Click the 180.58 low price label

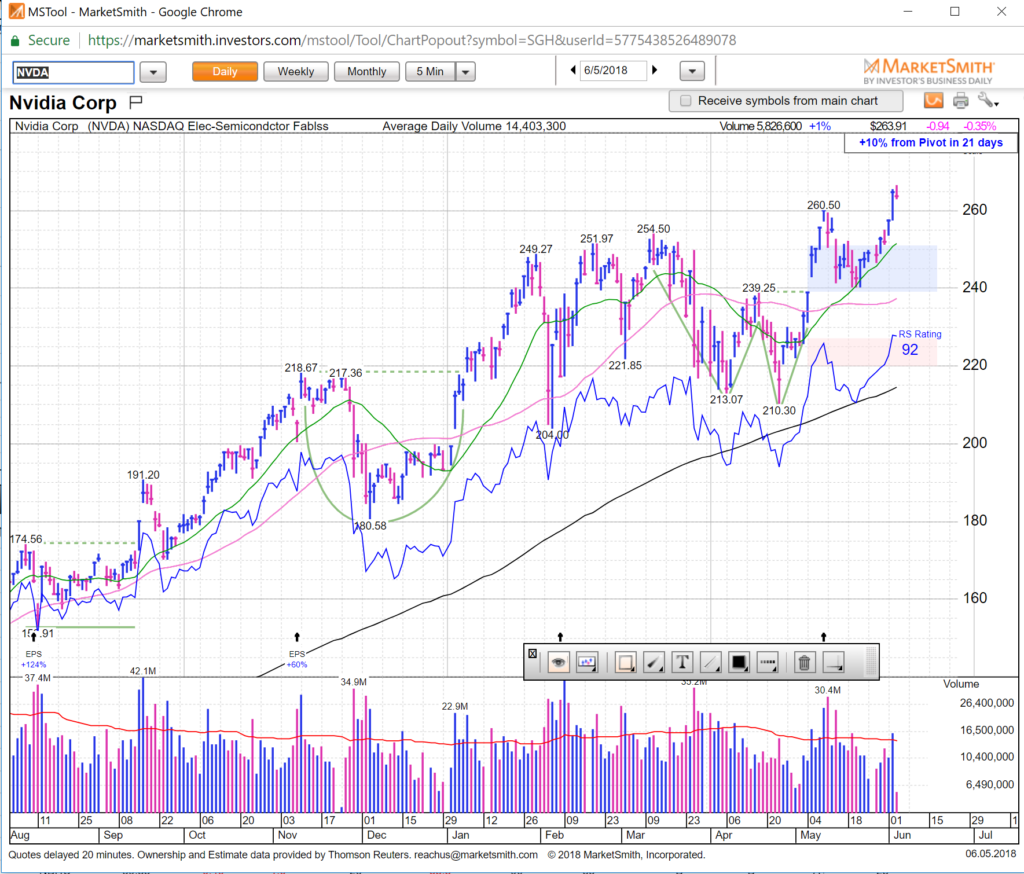[x=370, y=525]
